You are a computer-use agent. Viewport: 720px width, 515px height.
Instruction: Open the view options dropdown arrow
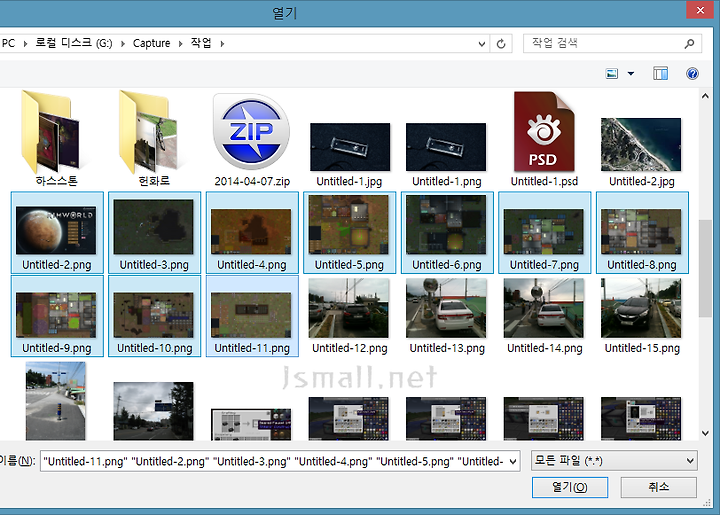tap(631, 73)
